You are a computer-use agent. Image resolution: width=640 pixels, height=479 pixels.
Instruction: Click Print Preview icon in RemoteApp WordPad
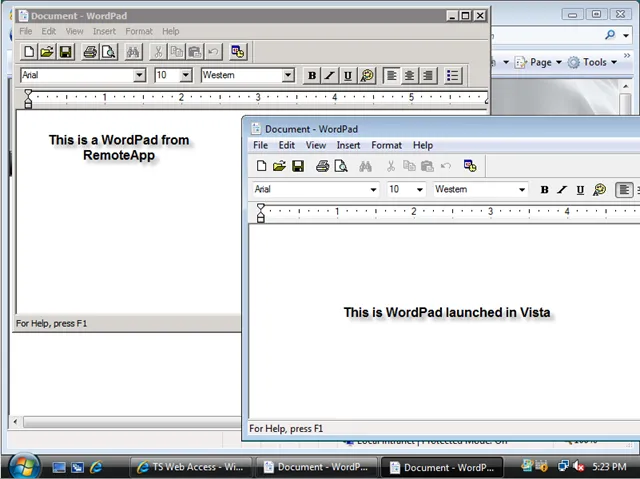pos(109,52)
